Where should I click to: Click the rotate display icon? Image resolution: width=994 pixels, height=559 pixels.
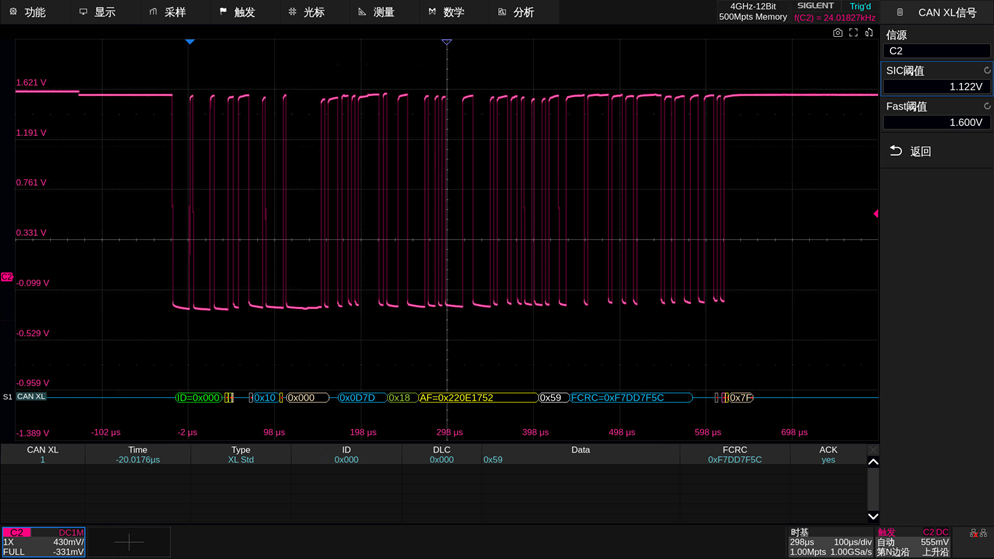pos(869,32)
